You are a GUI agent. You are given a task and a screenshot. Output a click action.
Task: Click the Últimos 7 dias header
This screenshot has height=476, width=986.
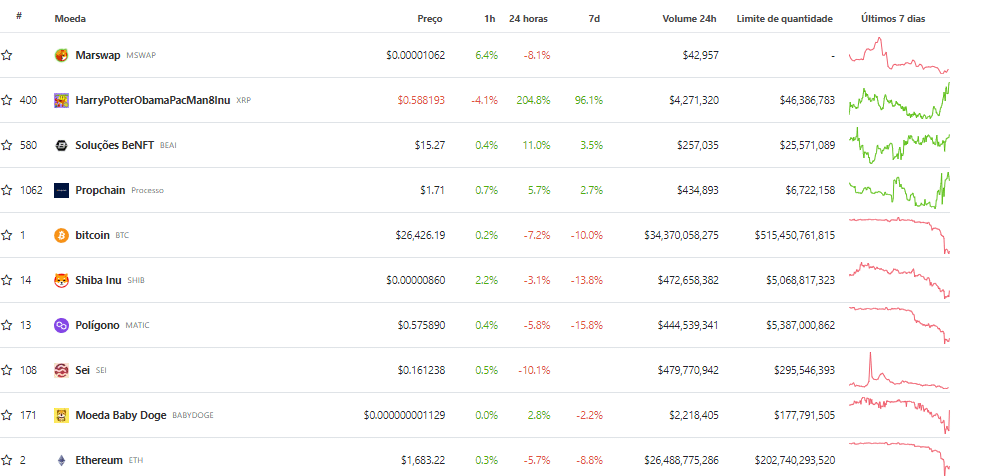tap(893, 19)
